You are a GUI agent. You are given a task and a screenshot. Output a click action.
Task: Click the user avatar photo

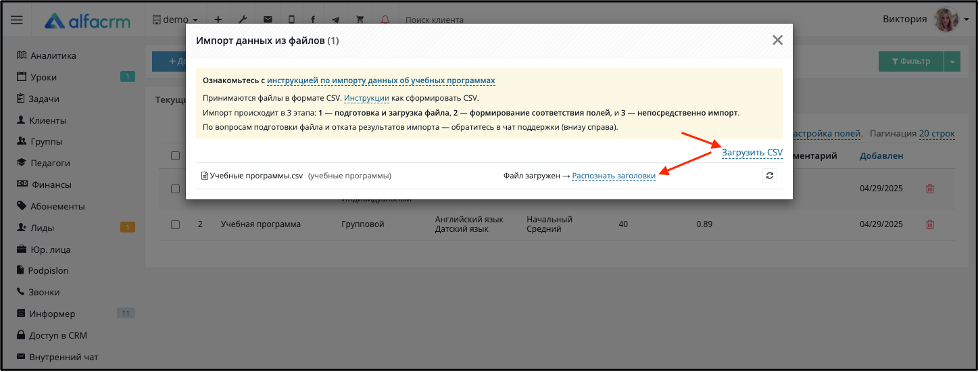946,20
